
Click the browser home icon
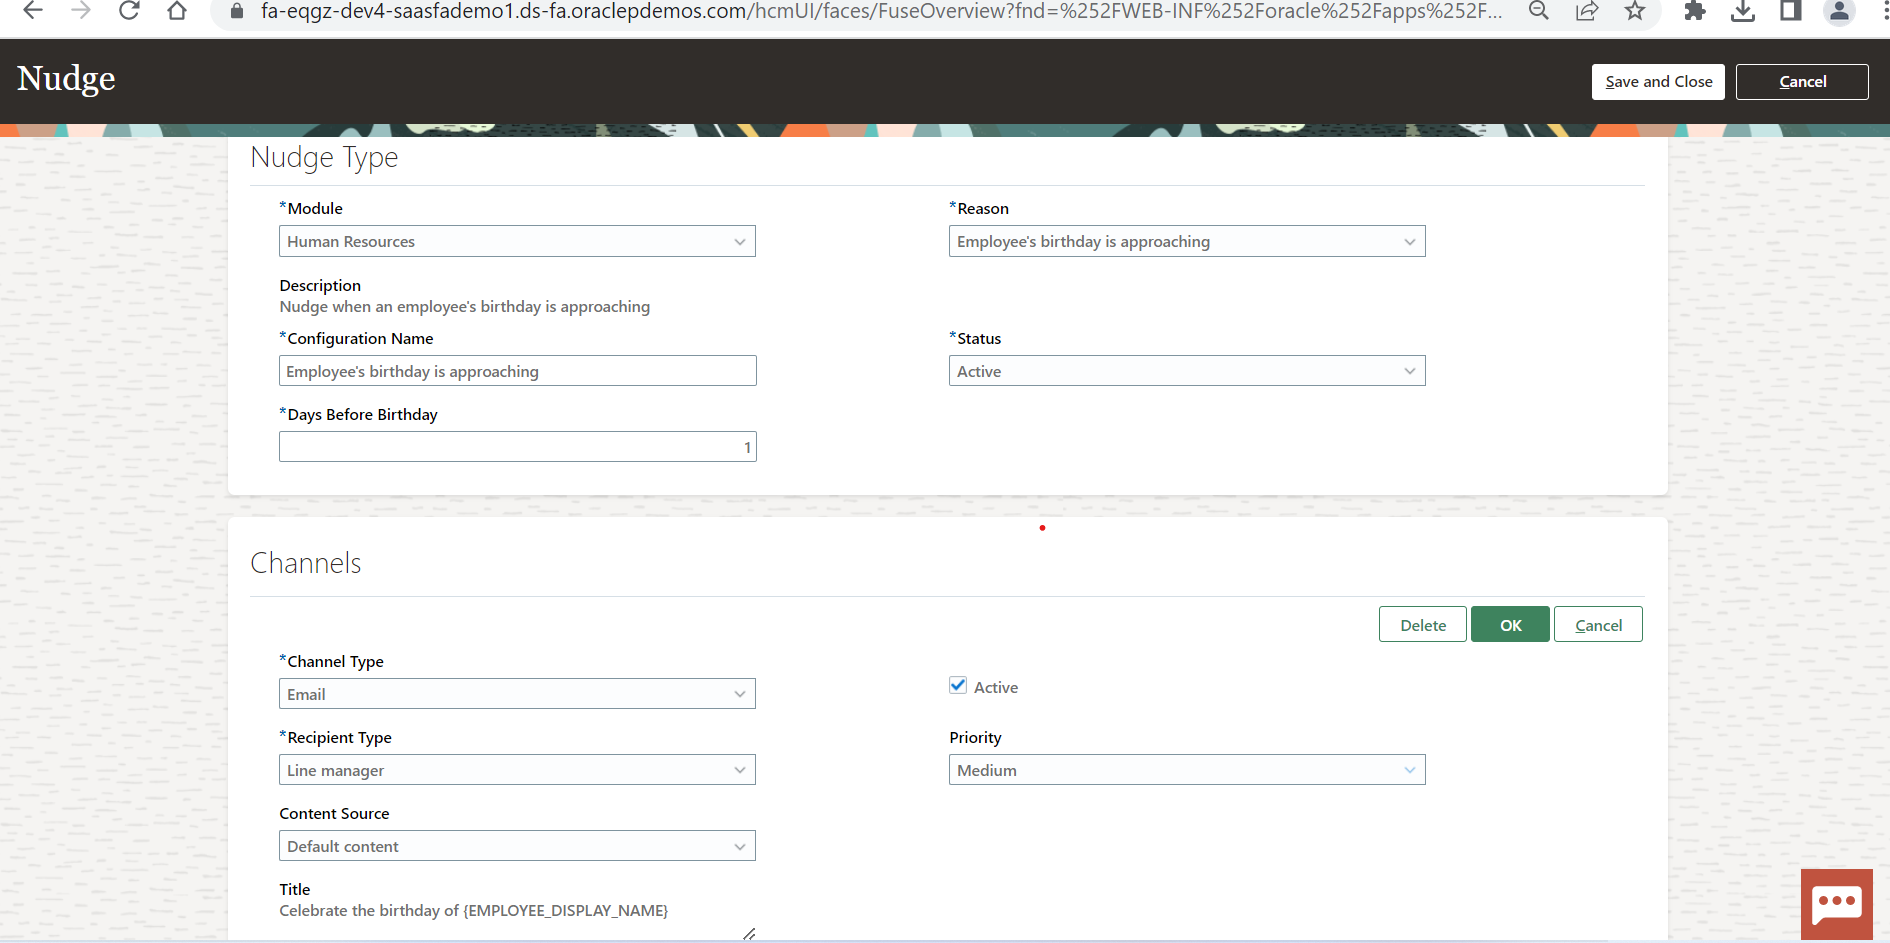177,12
